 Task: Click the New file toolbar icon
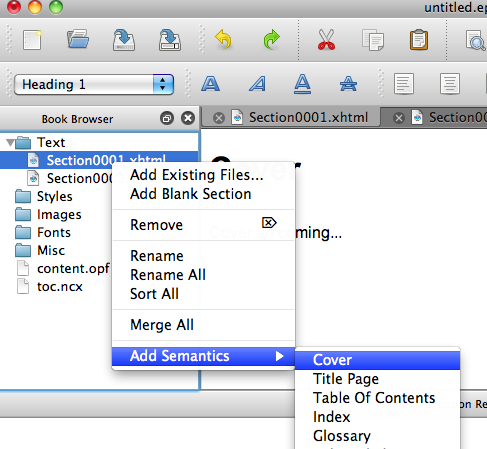click(32, 40)
